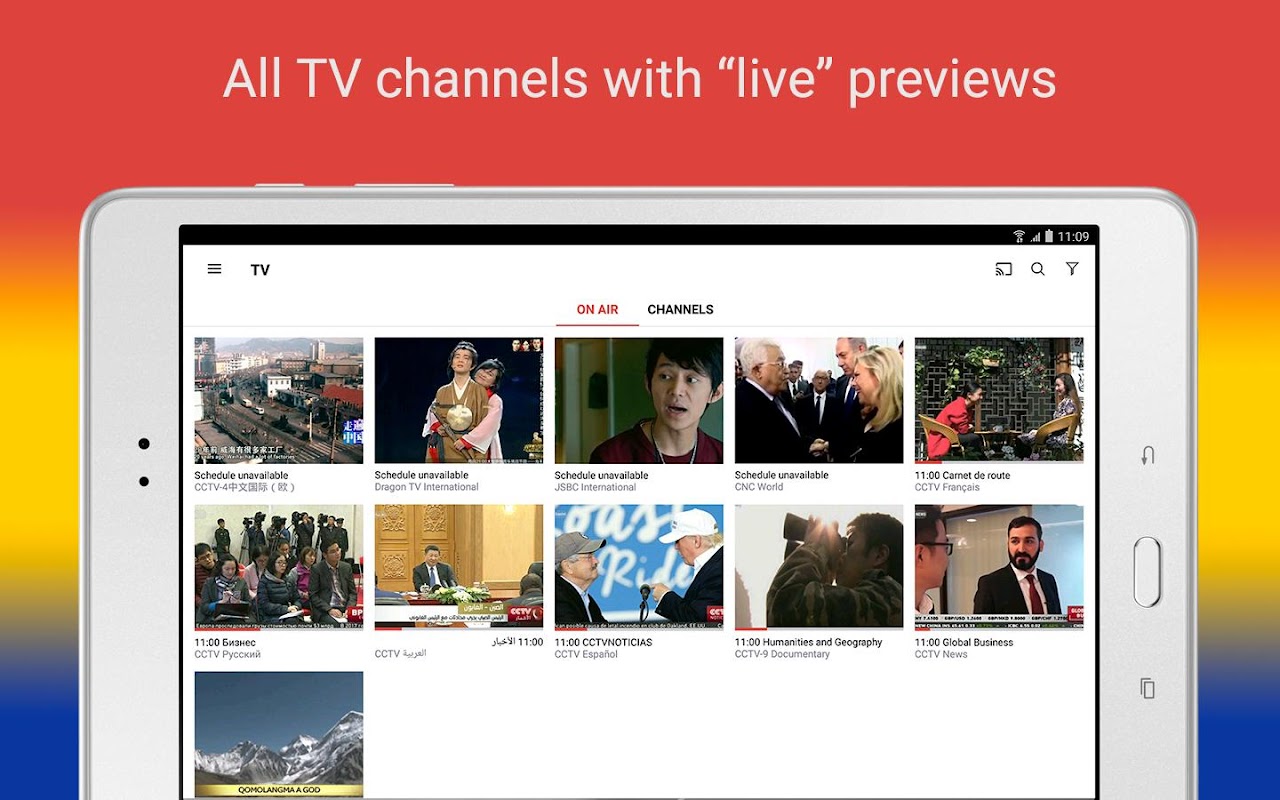Tap "Schedule unavailable" above CNC World
This screenshot has width=1280, height=800.
781,476
